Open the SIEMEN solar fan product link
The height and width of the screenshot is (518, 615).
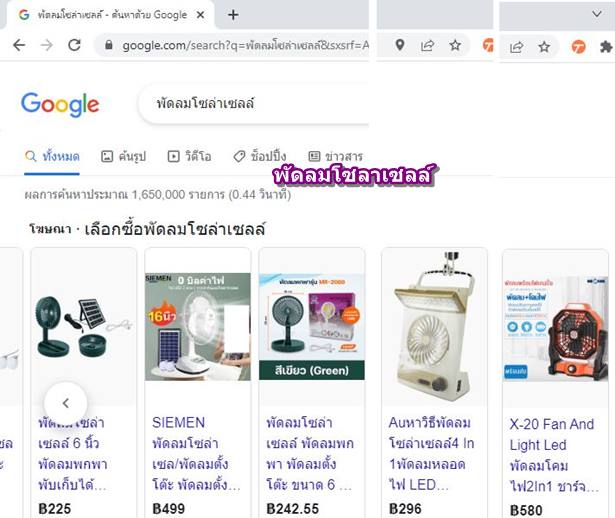coord(196,454)
